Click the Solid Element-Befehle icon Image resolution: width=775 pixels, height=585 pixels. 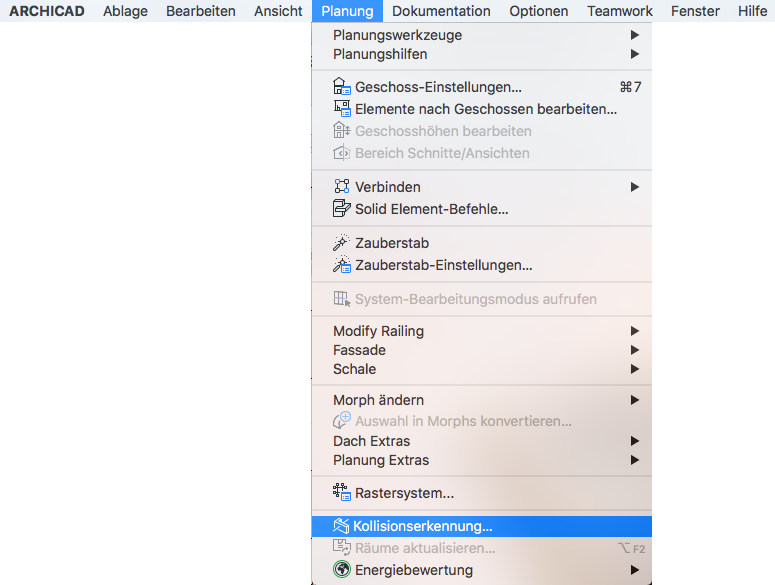click(342, 209)
